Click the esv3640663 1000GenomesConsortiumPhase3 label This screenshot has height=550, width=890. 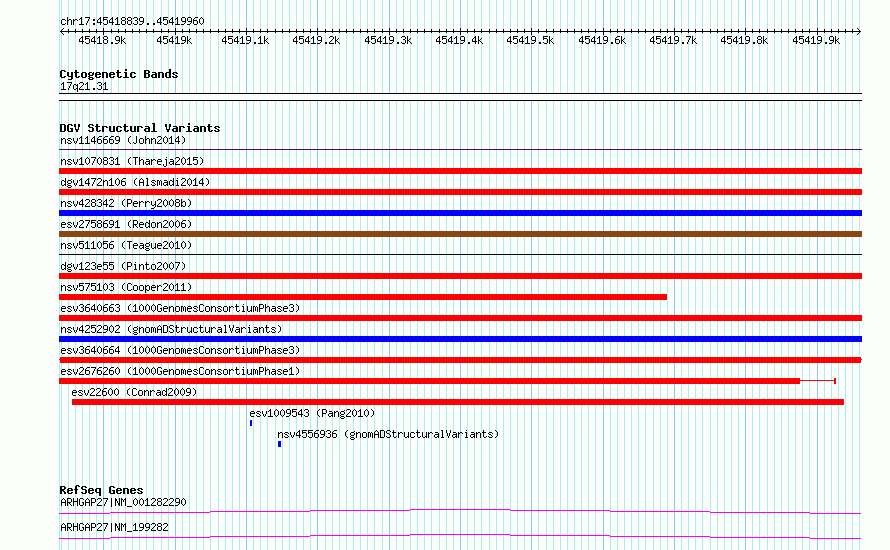[180, 308]
